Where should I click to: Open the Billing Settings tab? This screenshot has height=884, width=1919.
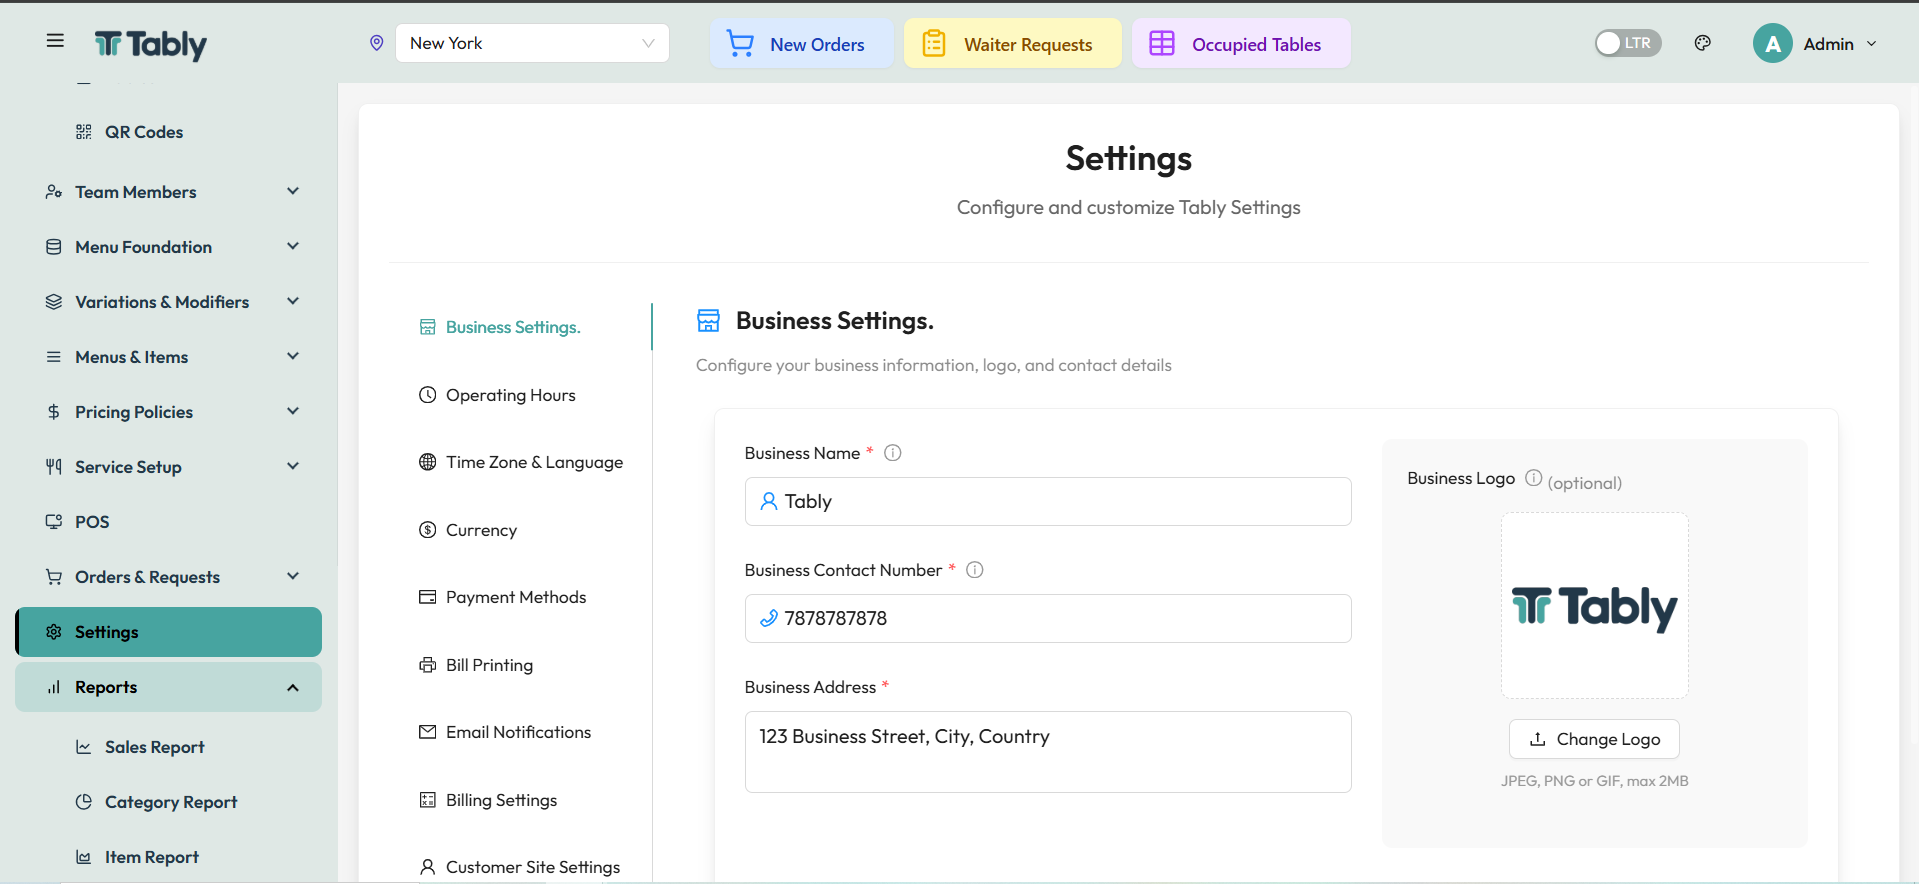point(522,800)
